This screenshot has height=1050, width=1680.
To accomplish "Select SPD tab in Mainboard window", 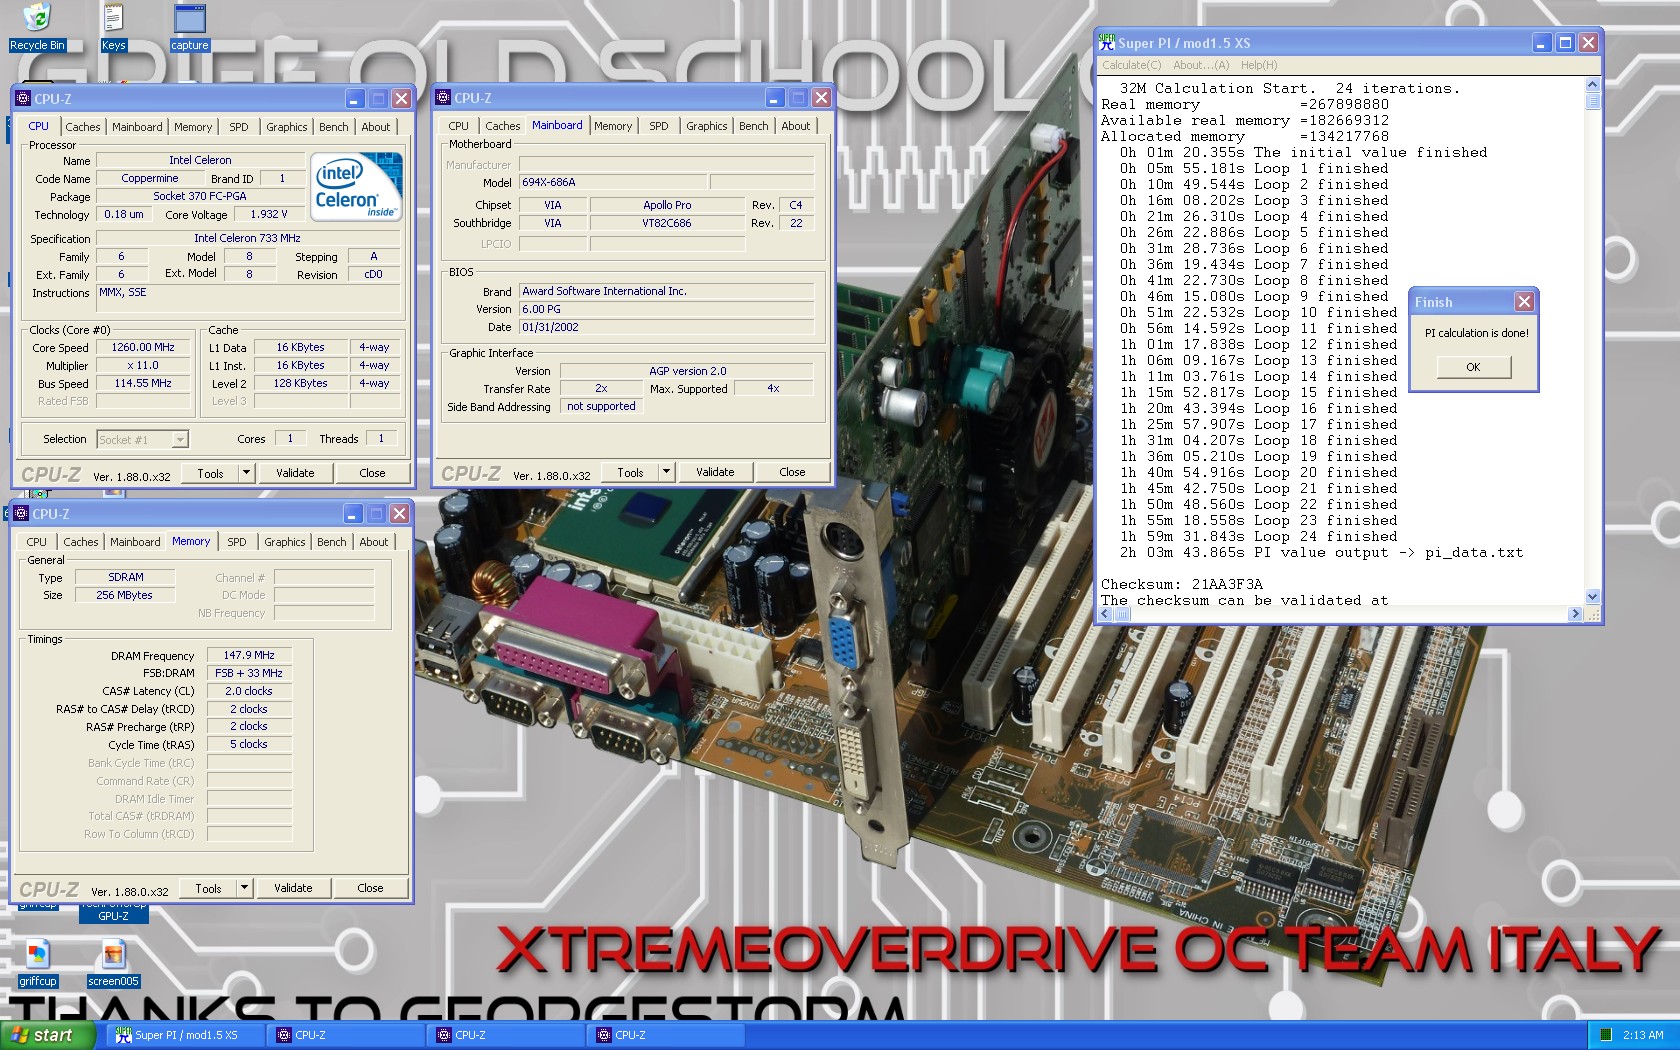I will click(658, 126).
